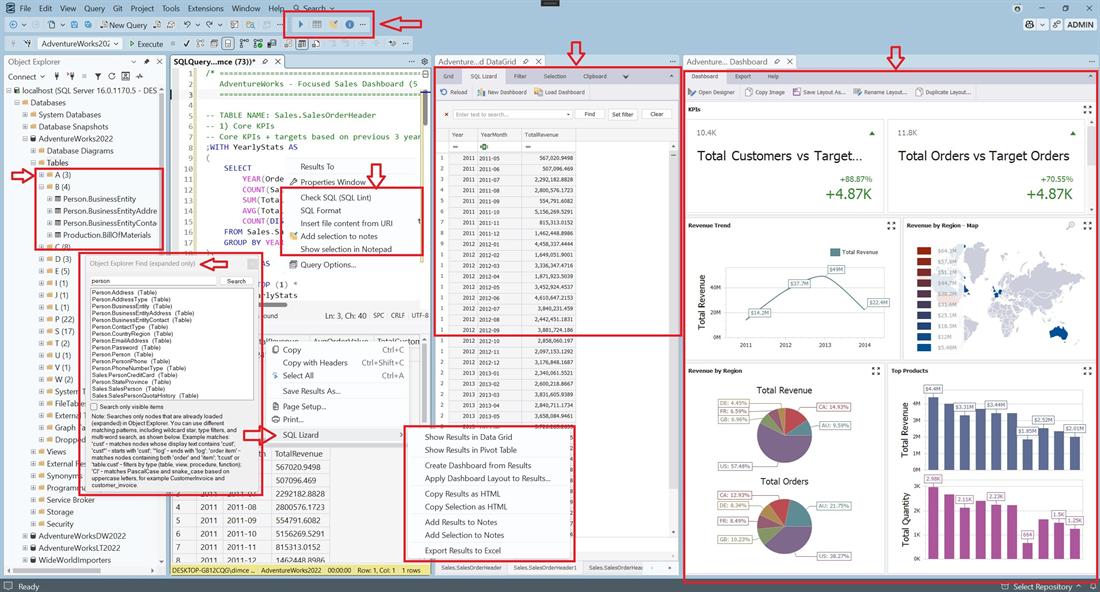The image size is (1100, 592).
Task: Expand the System Databases node
Action: tap(25, 115)
